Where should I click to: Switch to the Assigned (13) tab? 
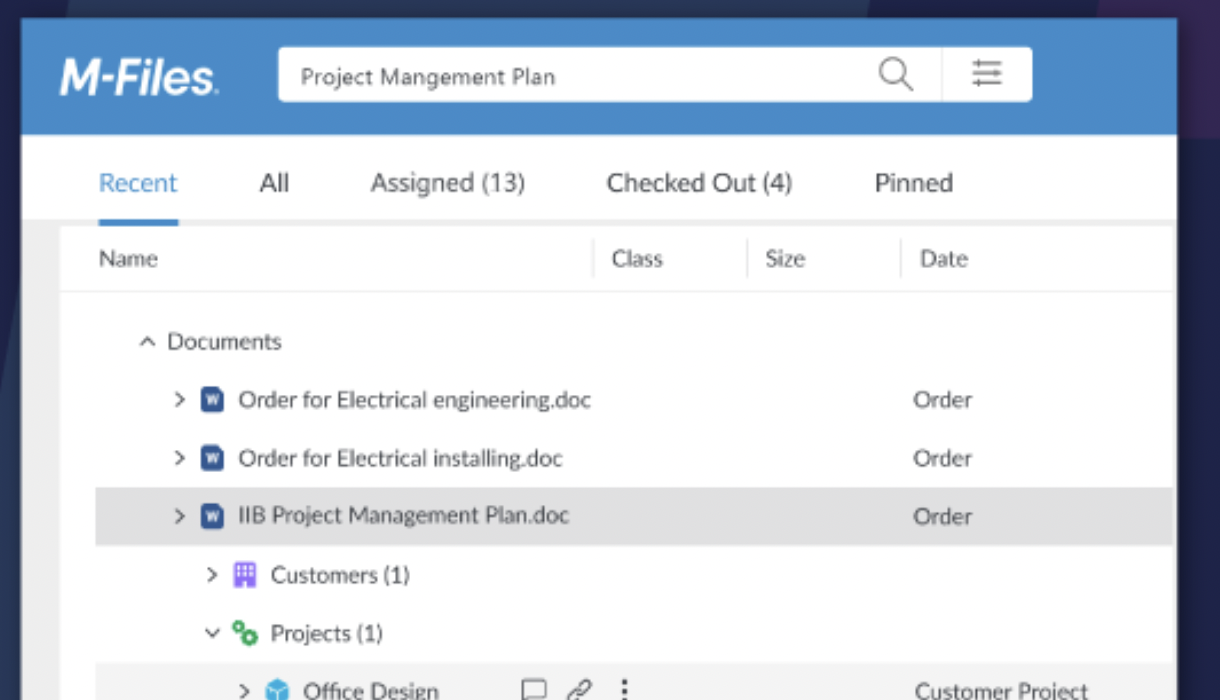point(447,183)
